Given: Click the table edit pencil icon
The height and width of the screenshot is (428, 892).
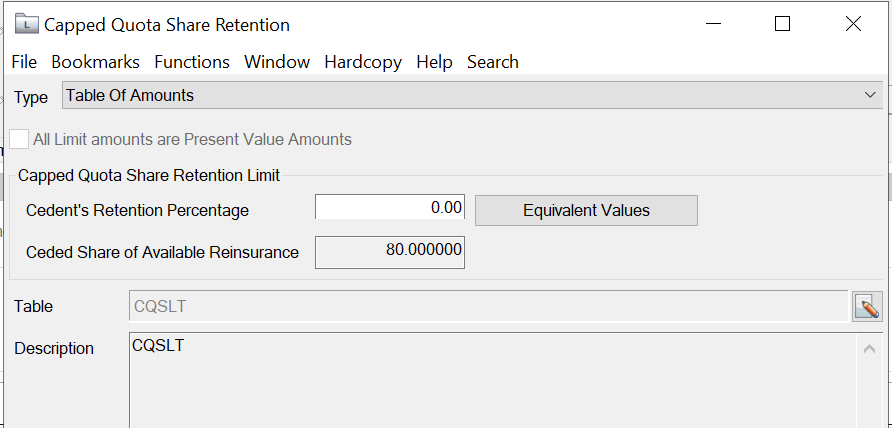Looking at the screenshot, I should pos(867,307).
